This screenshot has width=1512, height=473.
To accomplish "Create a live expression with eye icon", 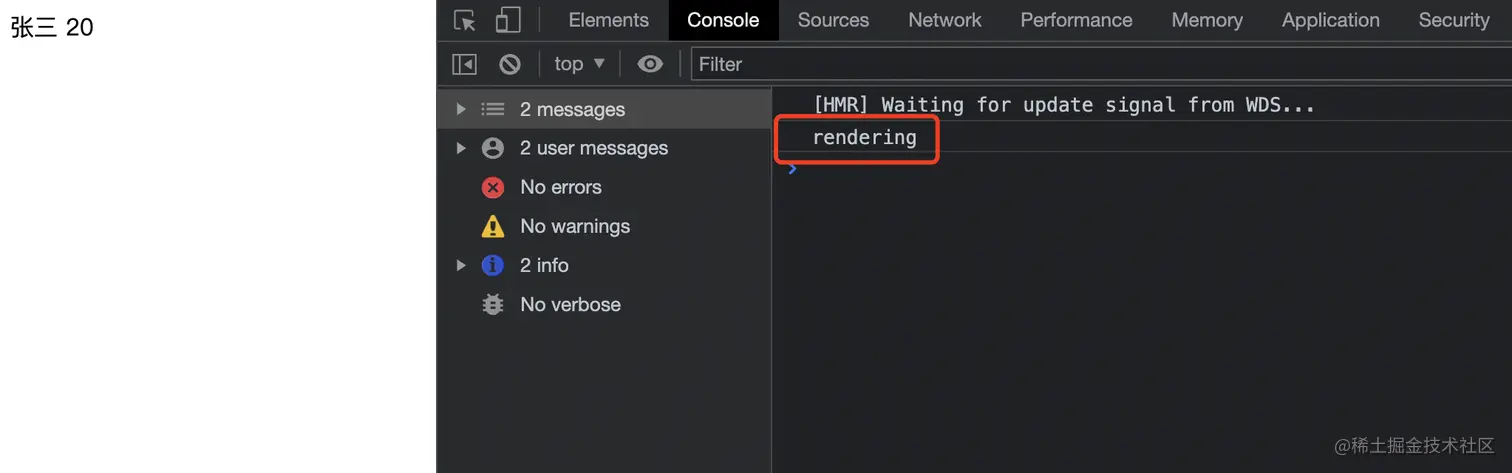I will pos(650,64).
